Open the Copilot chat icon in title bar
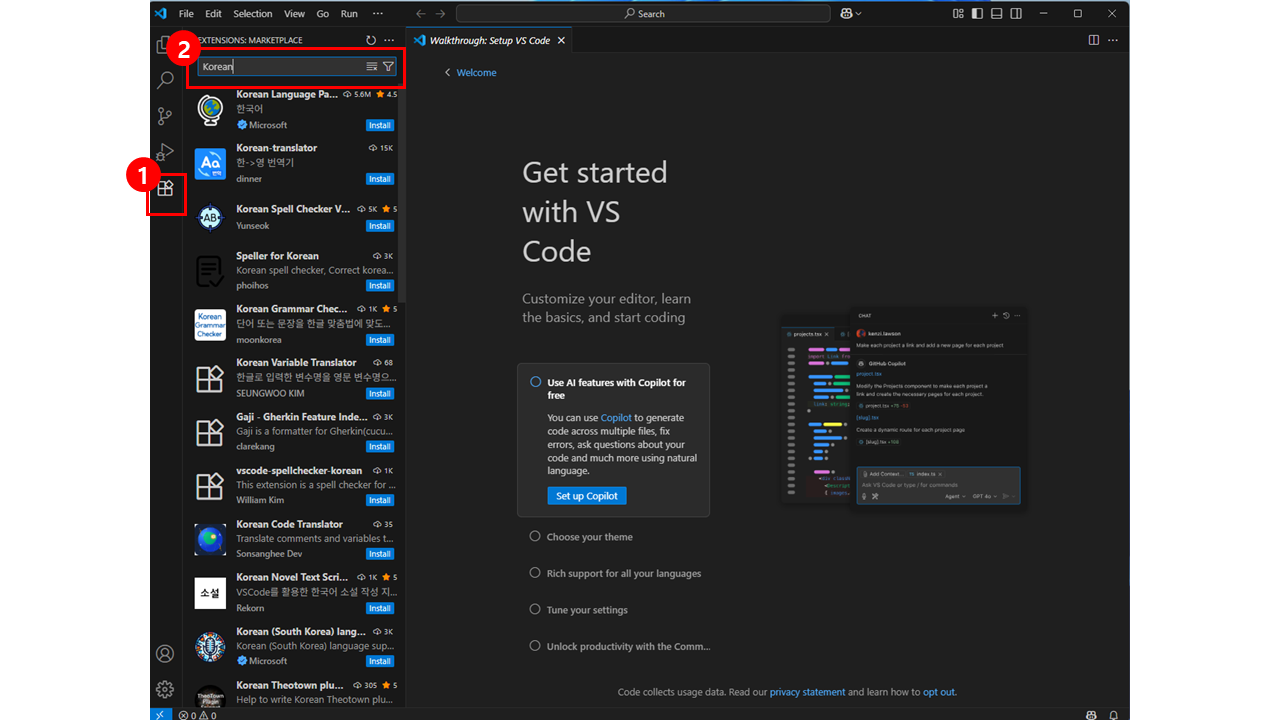The width and height of the screenshot is (1280, 720). click(846, 13)
